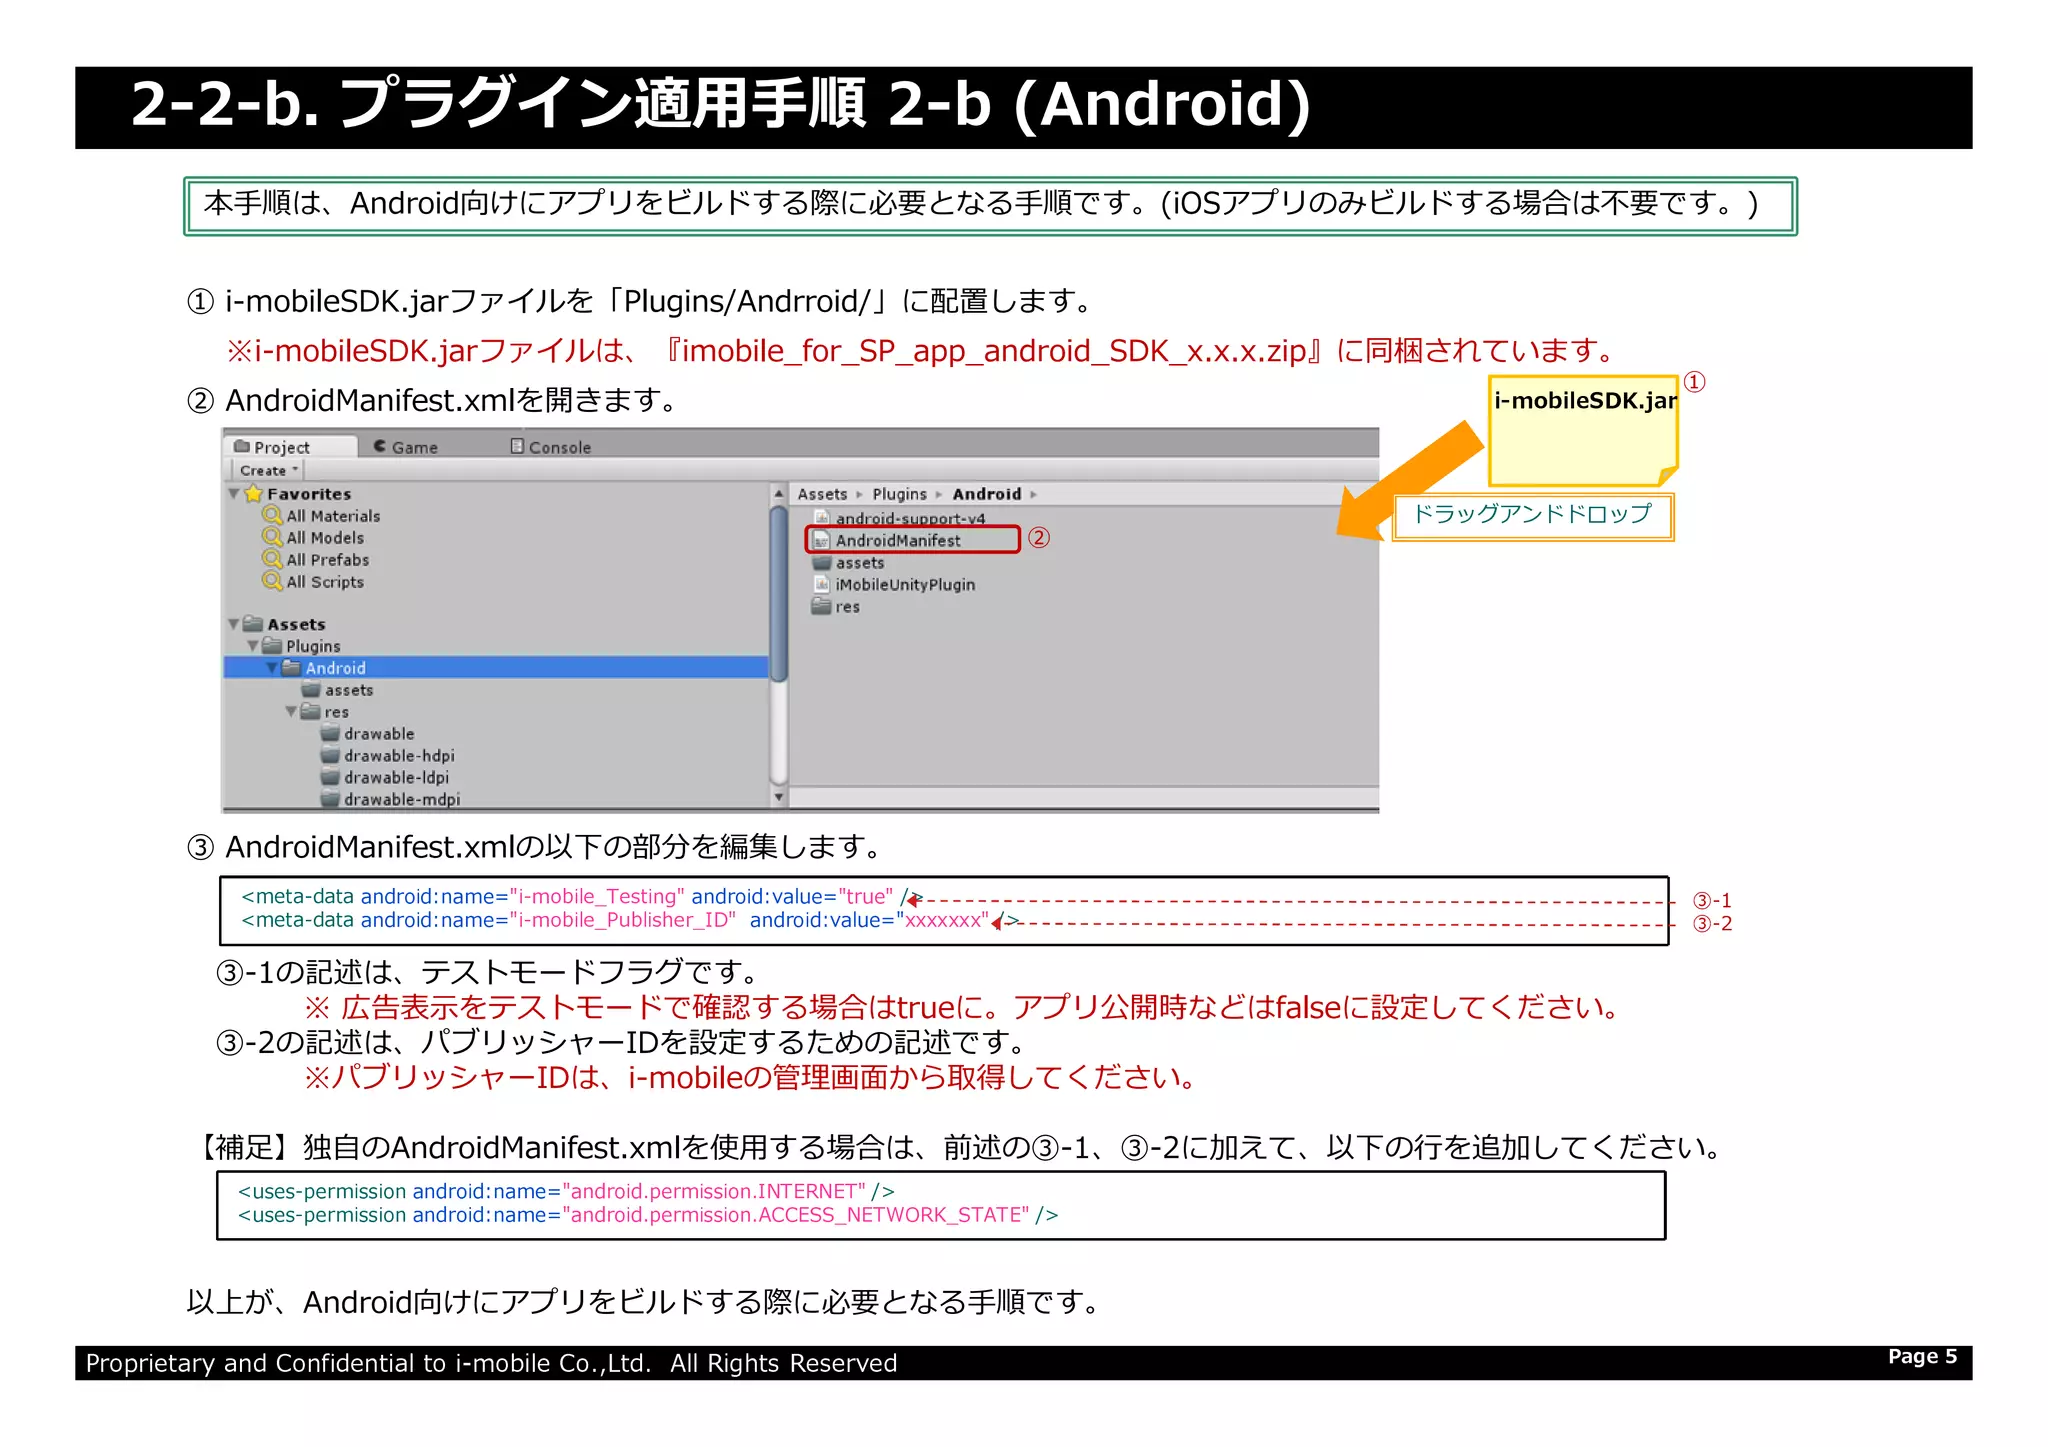Click the res folder icon in file list

(x=822, y=606)
